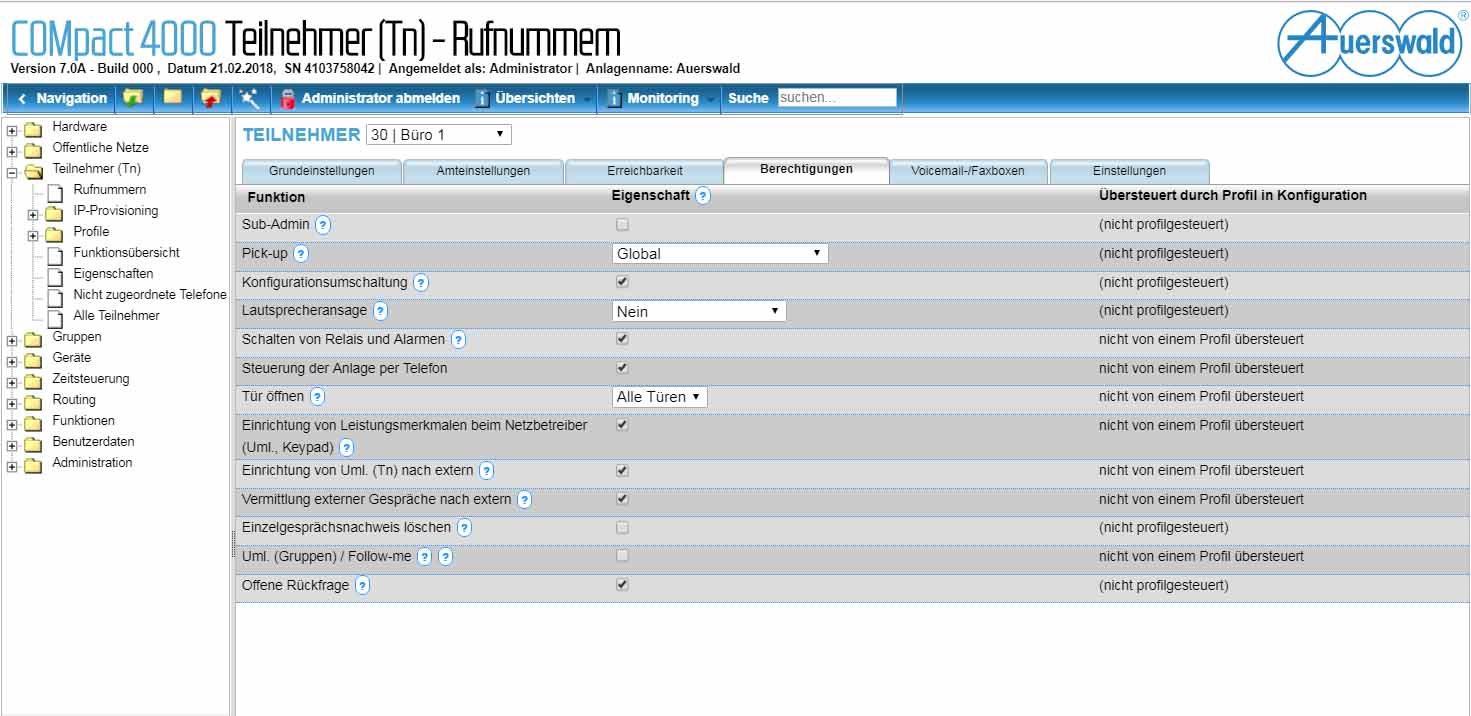Viewport: 1471px width, 716px height.
Task: Open the Übersichten menu
Action: coord(535,98)
